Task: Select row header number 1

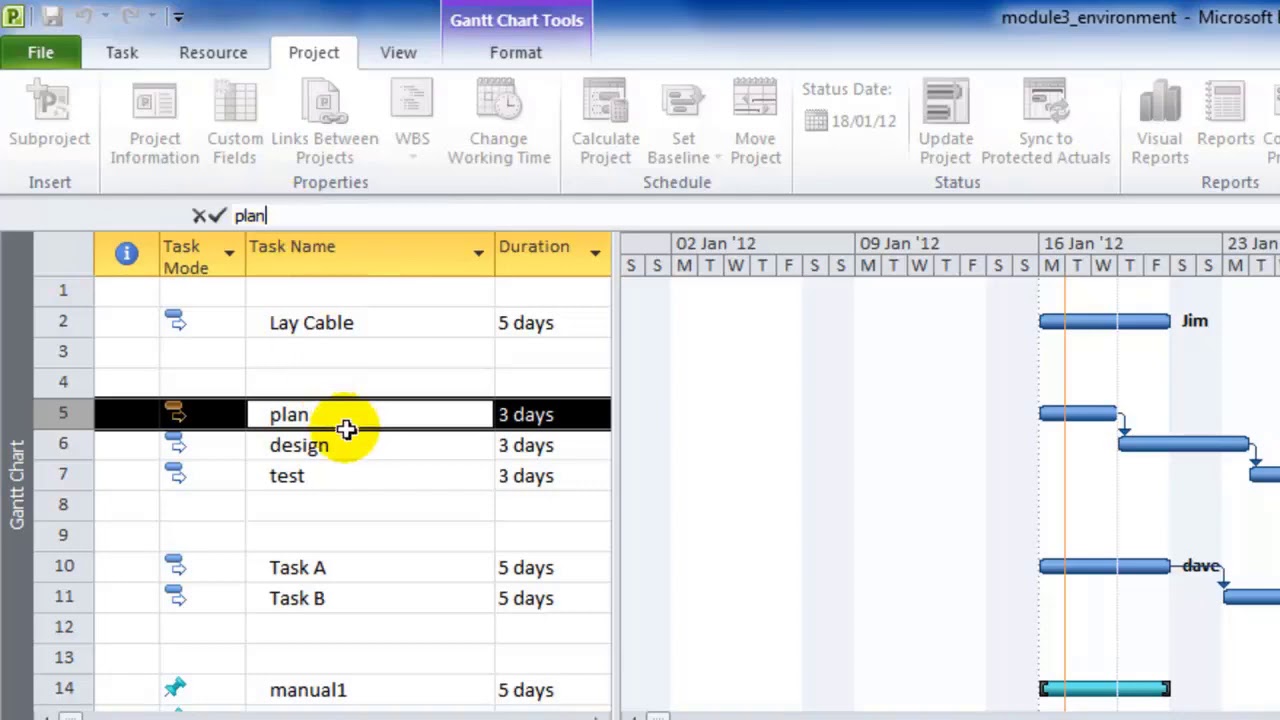Action: 63,291
